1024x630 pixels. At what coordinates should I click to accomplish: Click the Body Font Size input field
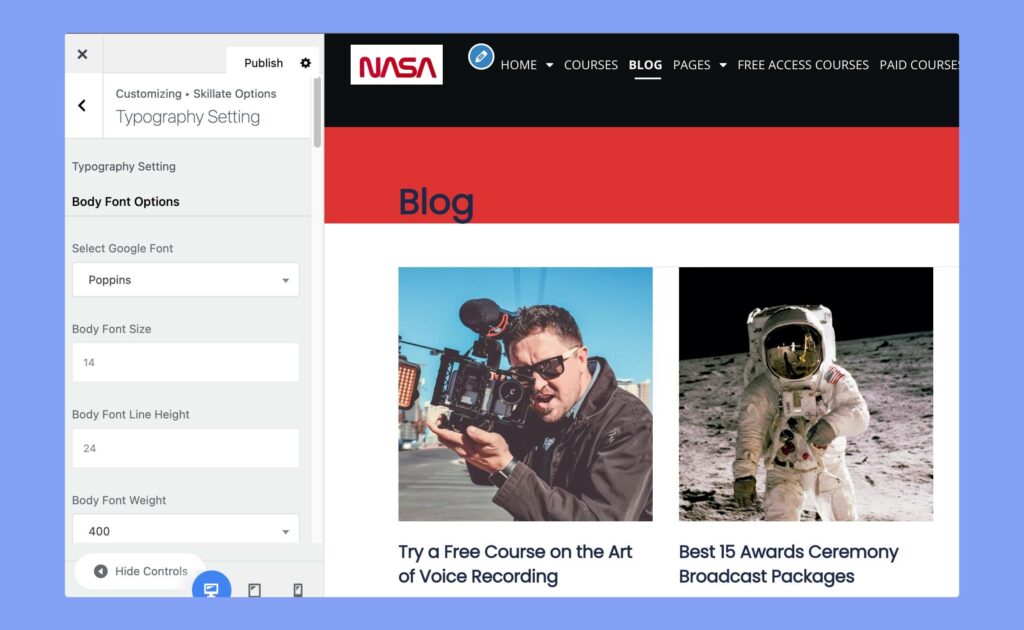[185, 362]
